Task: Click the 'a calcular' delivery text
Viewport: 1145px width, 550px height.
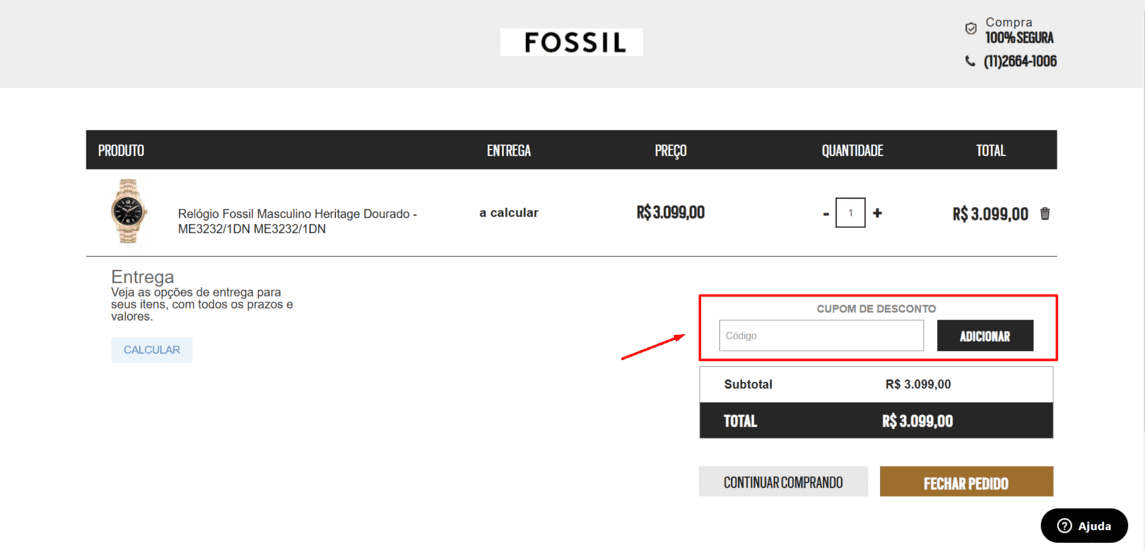Action: (x=508, y=213)
